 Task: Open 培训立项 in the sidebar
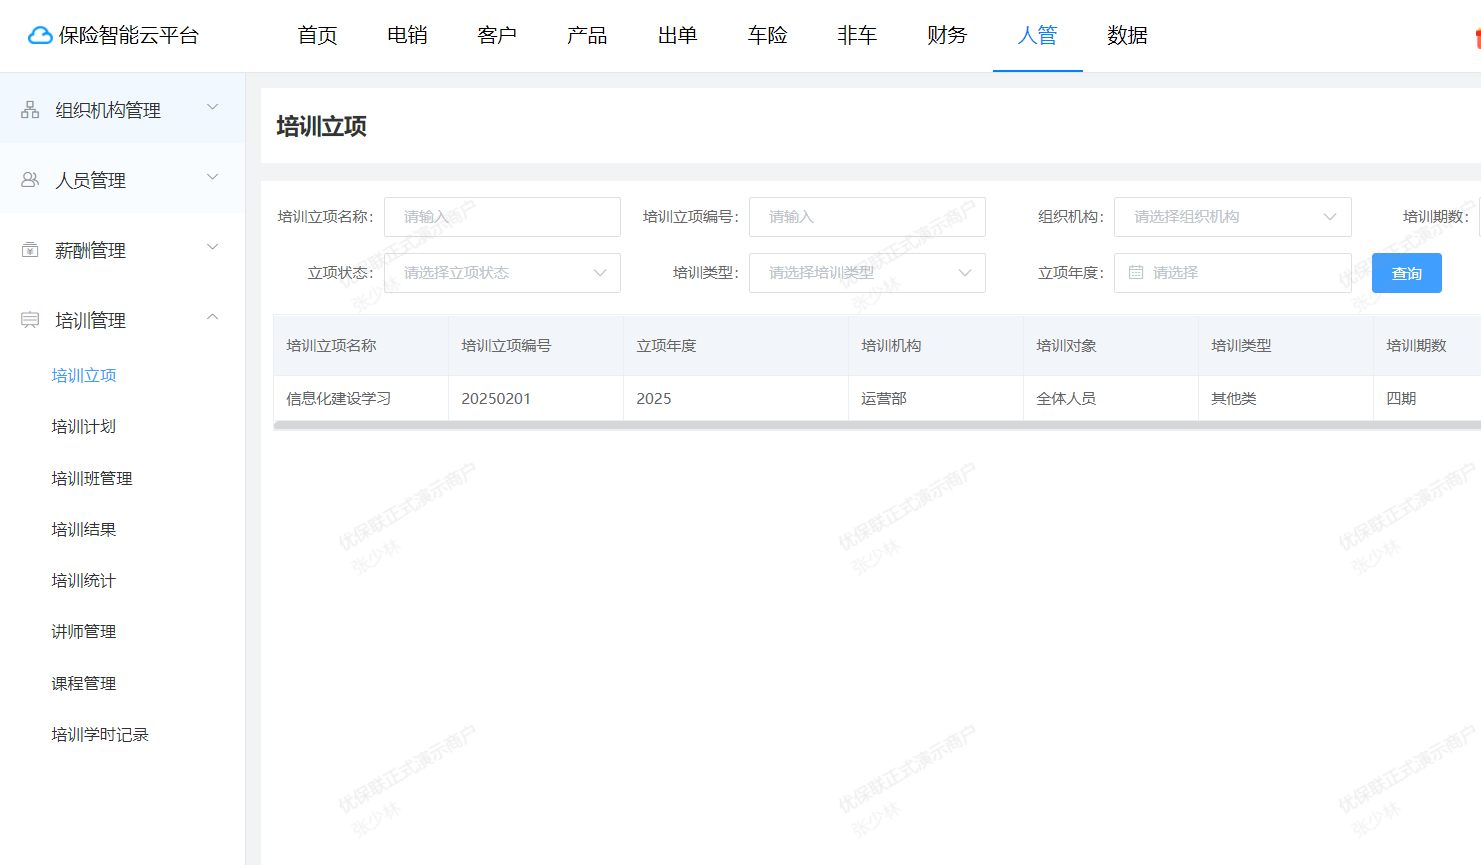[84, 375]
